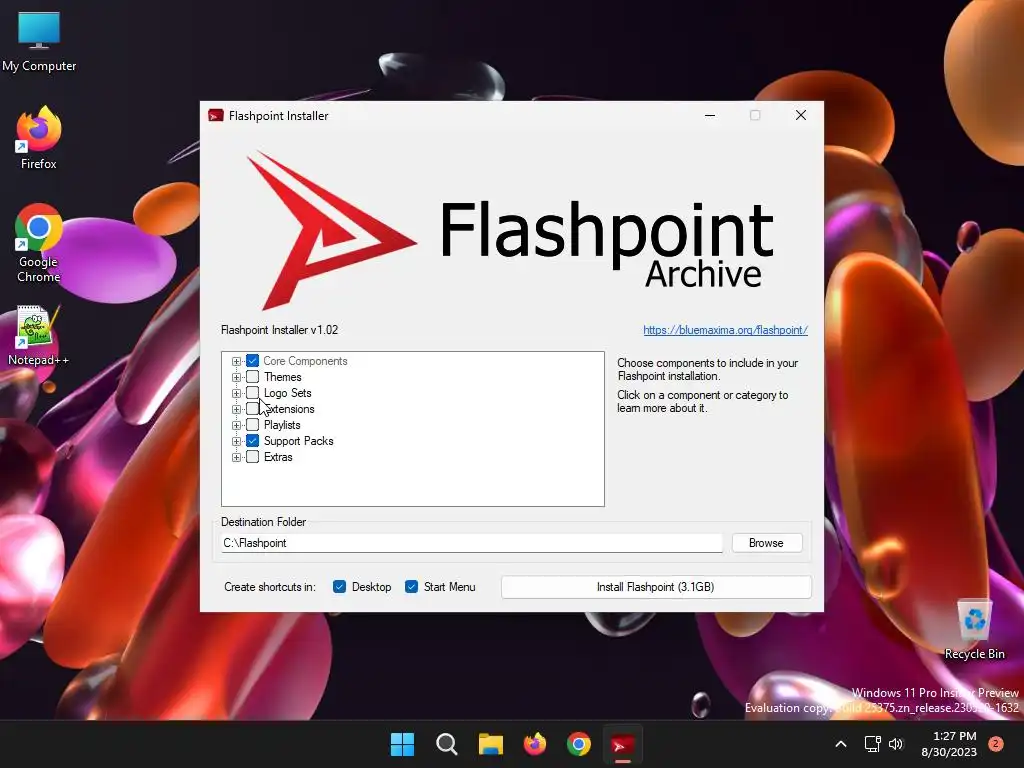This screenshot has width=1024, height=768.
Task: Launch Firefox from the taskbar
Action: coord(535,744)
